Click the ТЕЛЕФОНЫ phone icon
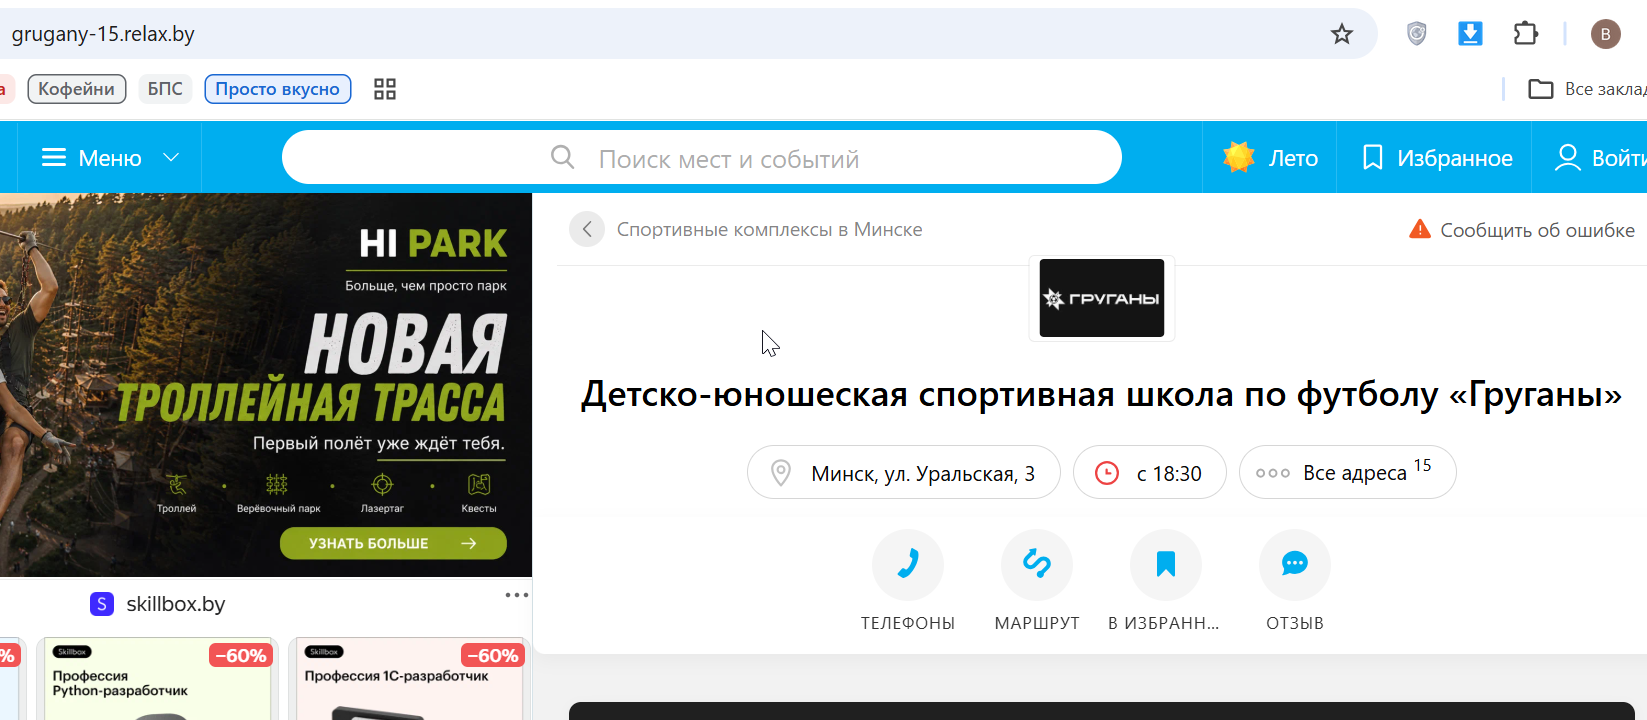The image size is (1647, 720). (908, 565)
